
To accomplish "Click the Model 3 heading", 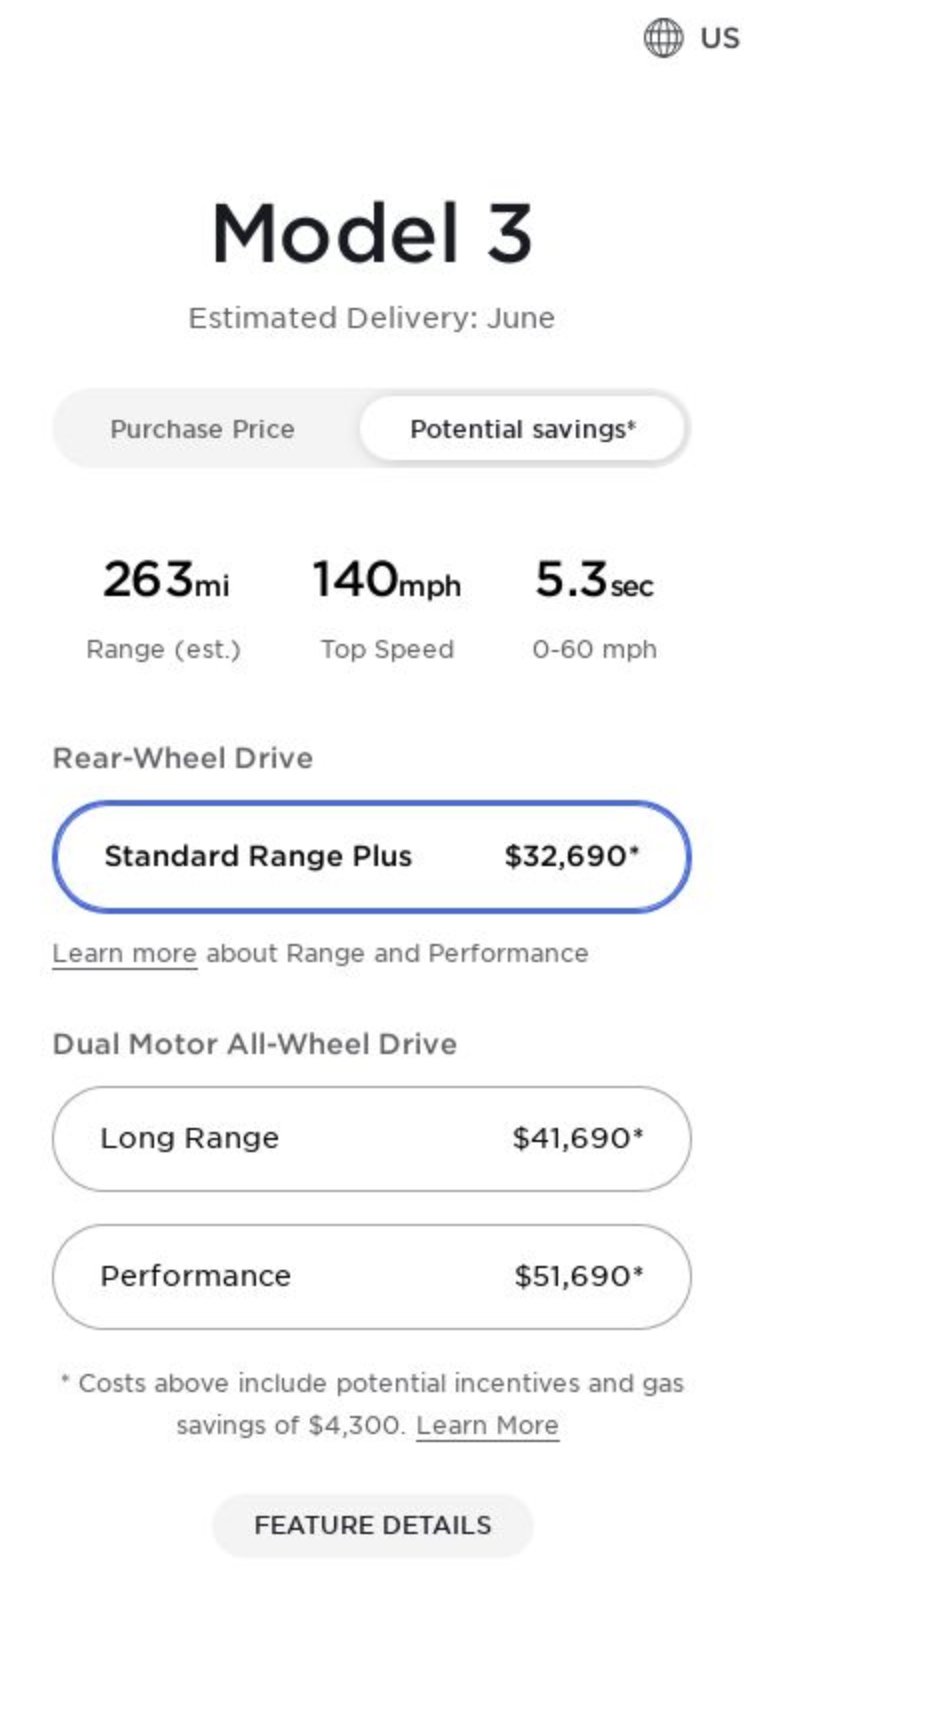I will [372, 233].
